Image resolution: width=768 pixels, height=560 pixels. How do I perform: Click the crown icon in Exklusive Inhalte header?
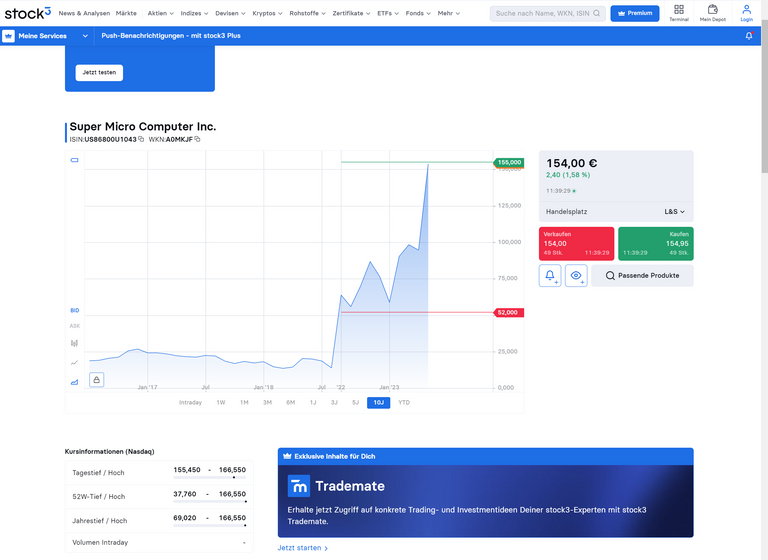[287, 456]
